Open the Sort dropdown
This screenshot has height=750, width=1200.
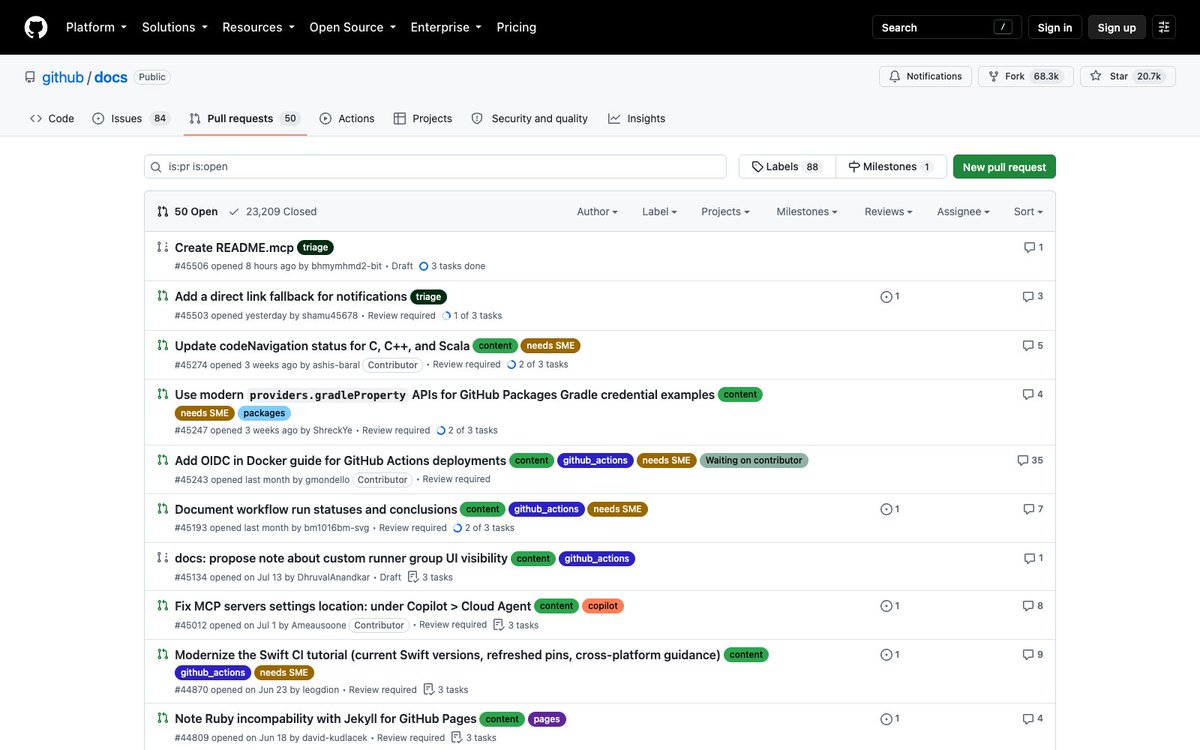1028,211
